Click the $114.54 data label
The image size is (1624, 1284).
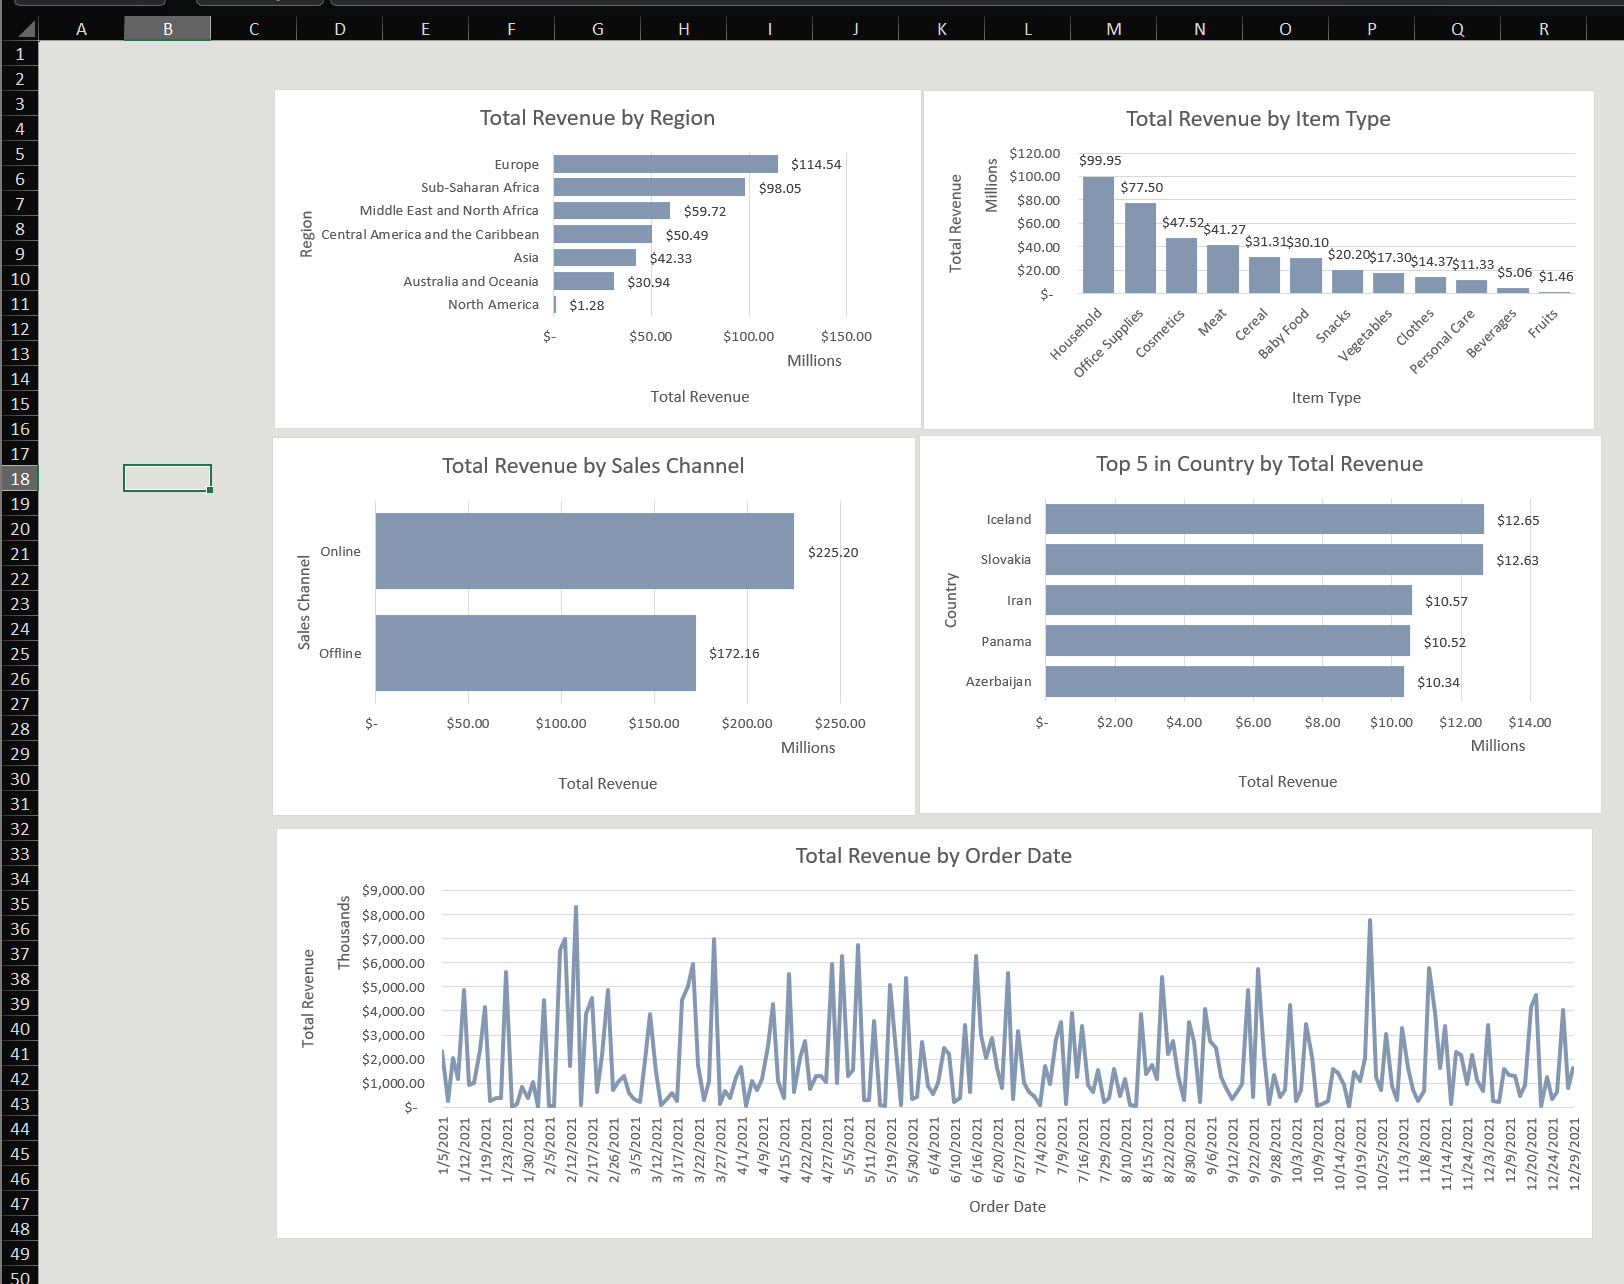tap(816, 164)
